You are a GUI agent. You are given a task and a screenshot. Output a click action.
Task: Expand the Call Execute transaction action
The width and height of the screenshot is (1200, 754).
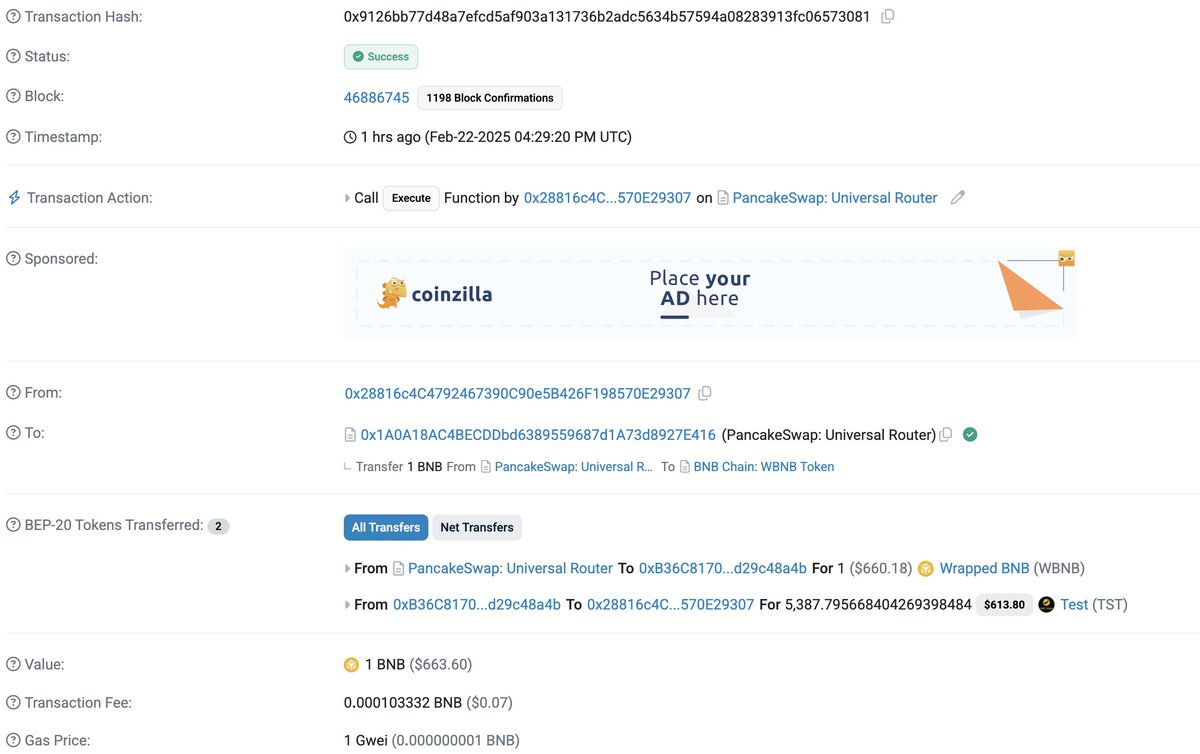click(348, 198)
